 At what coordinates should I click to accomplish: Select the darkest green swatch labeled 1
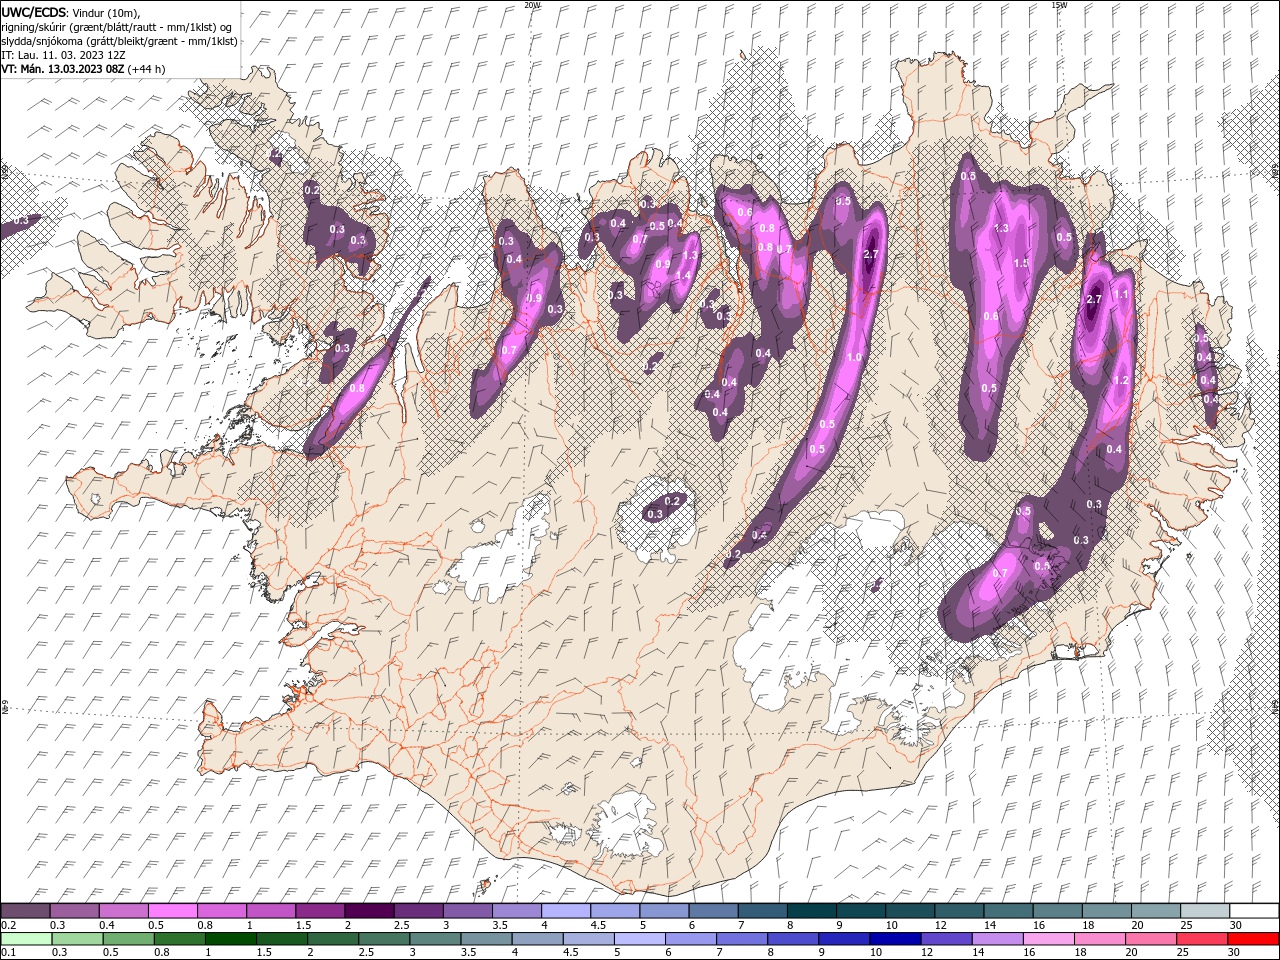click(230, 939)
